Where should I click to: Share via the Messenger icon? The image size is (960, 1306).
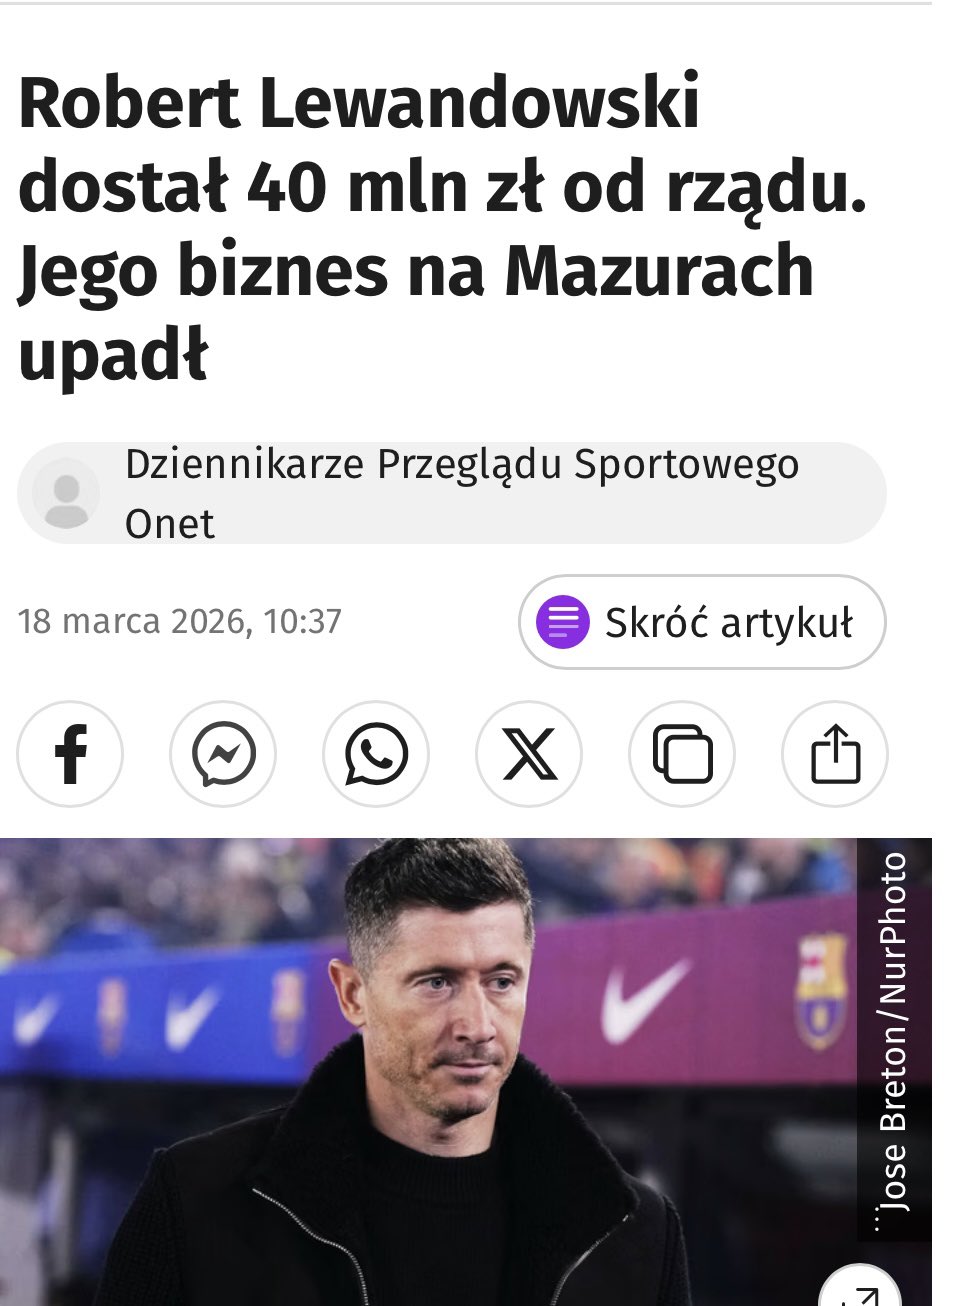pyautogui.click(x=223, y=754)
